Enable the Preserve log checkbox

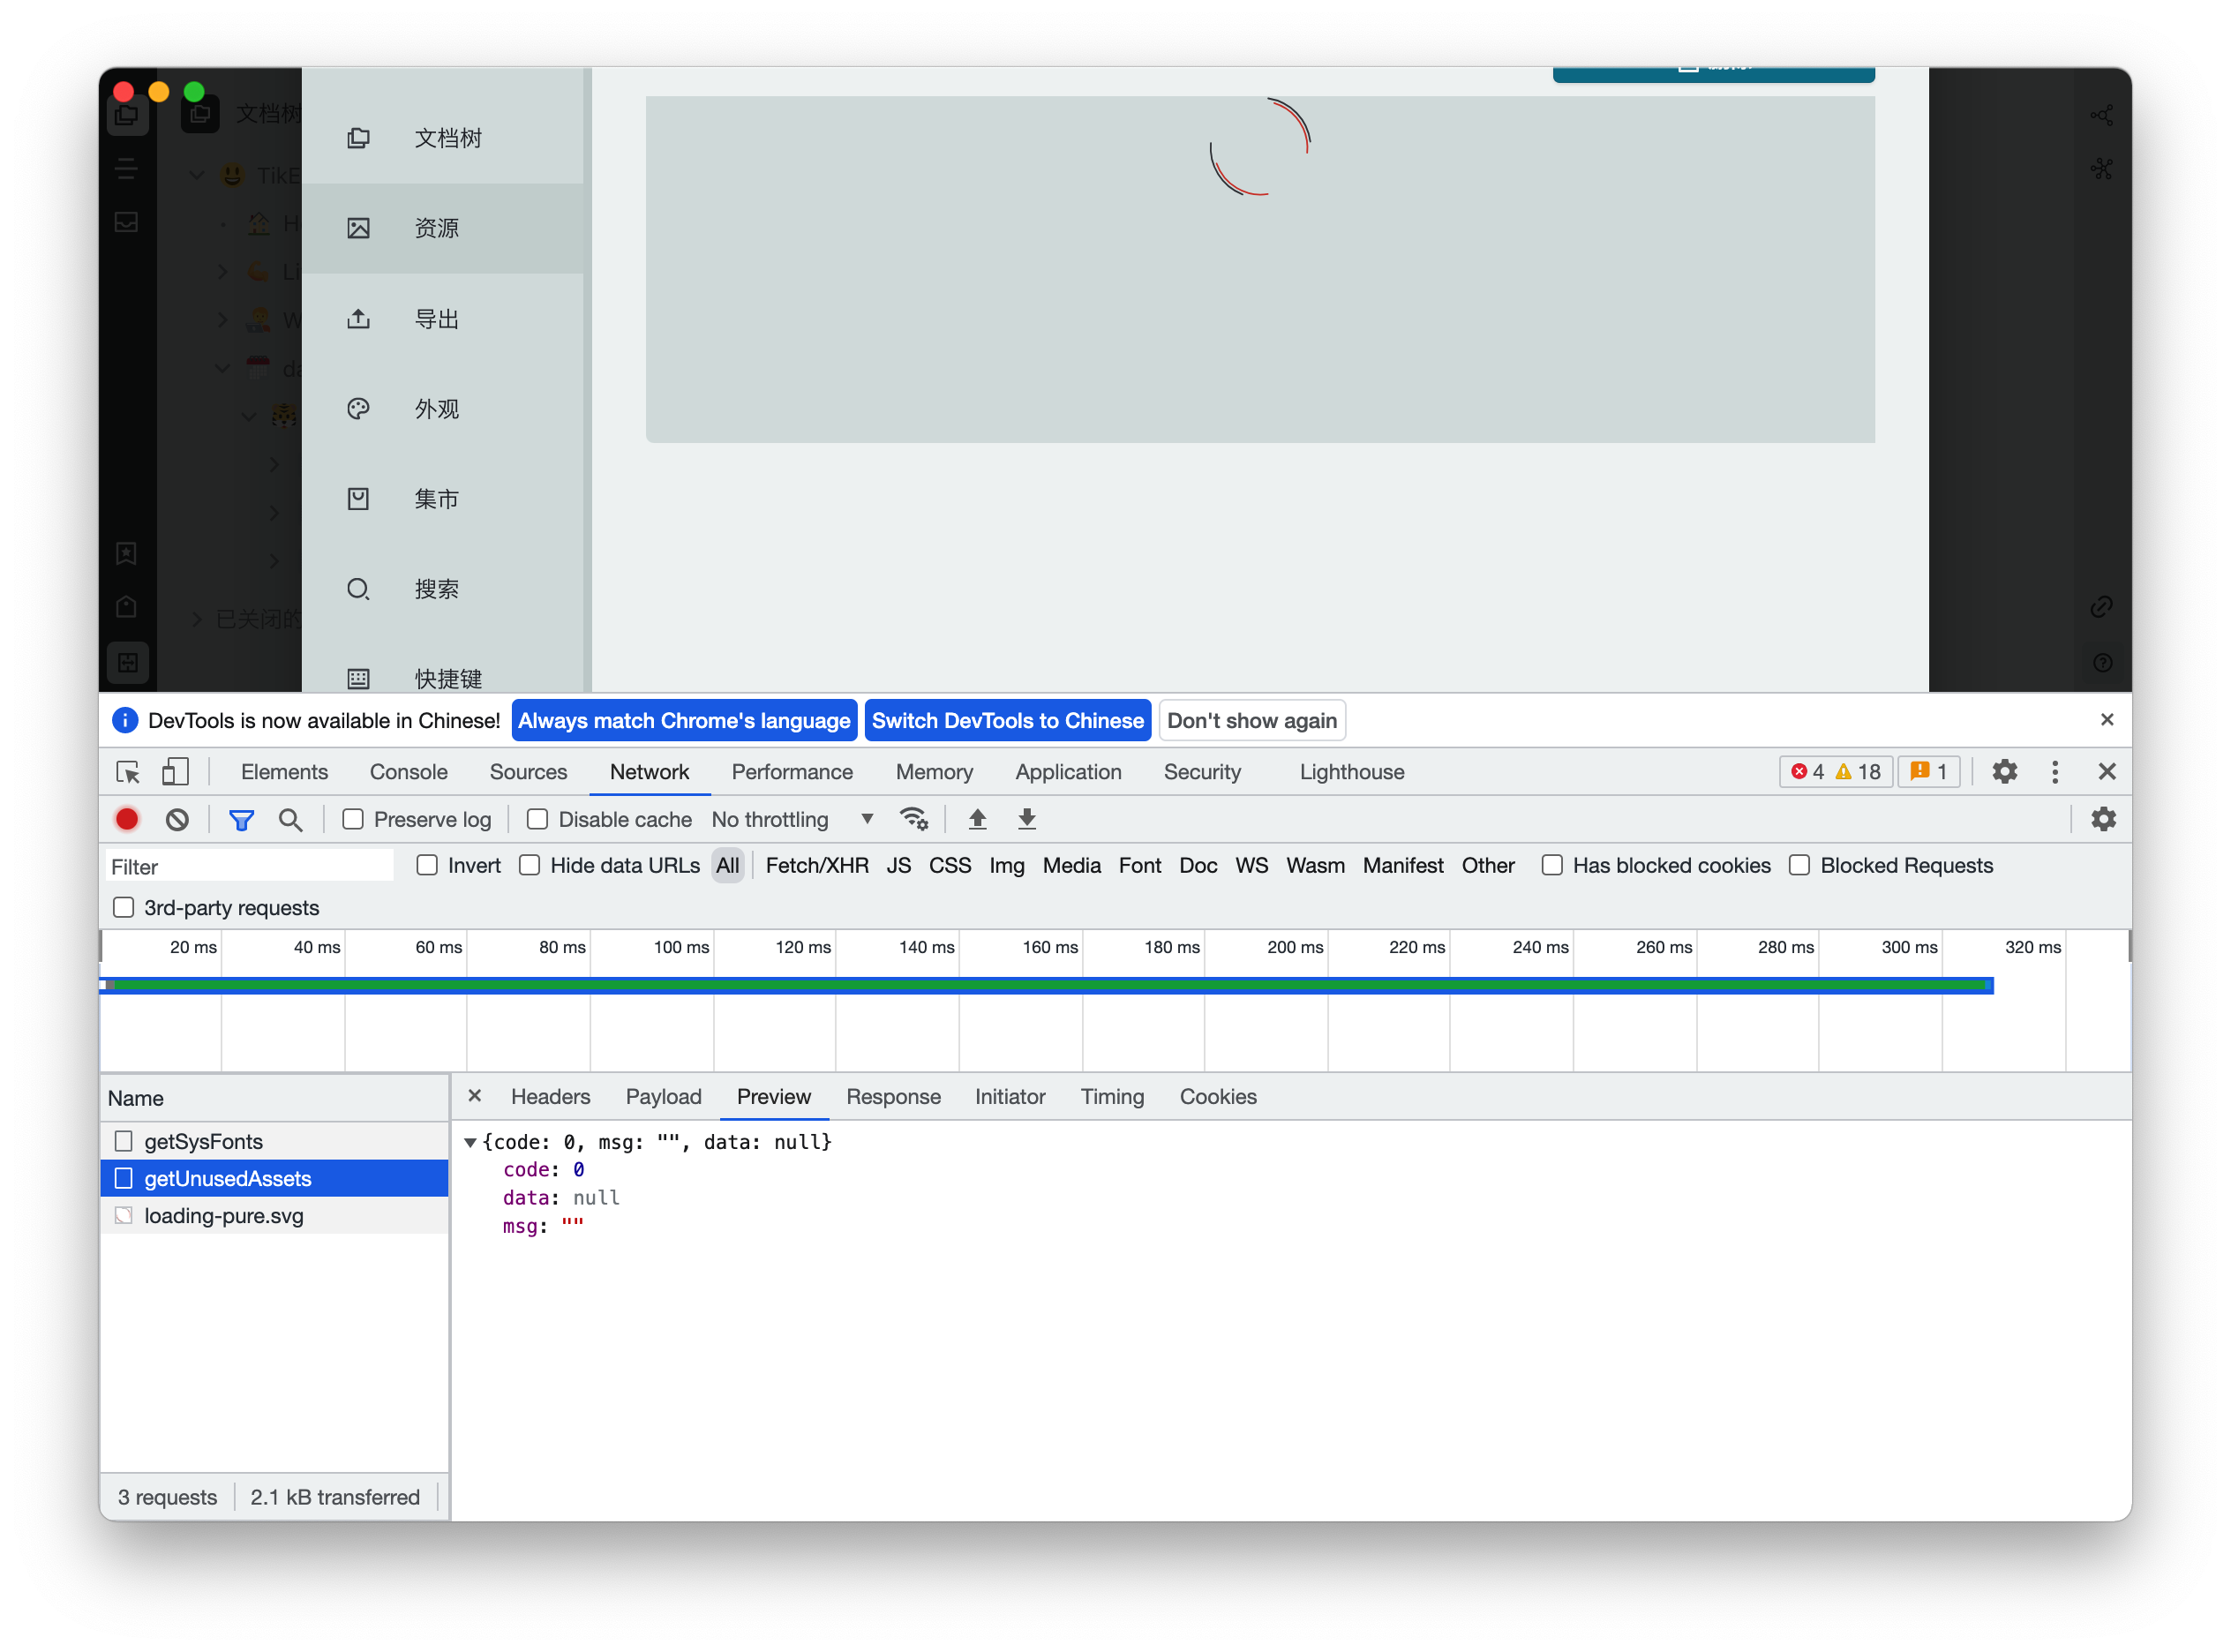[x=353, y=820]
